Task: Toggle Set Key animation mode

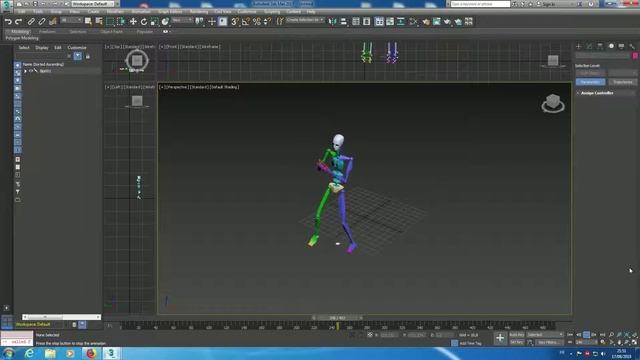Action: click(x=516, y=342)
